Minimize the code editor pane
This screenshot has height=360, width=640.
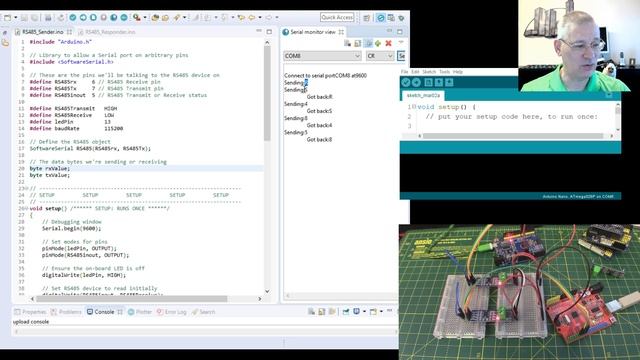click(x=259, y=31)
